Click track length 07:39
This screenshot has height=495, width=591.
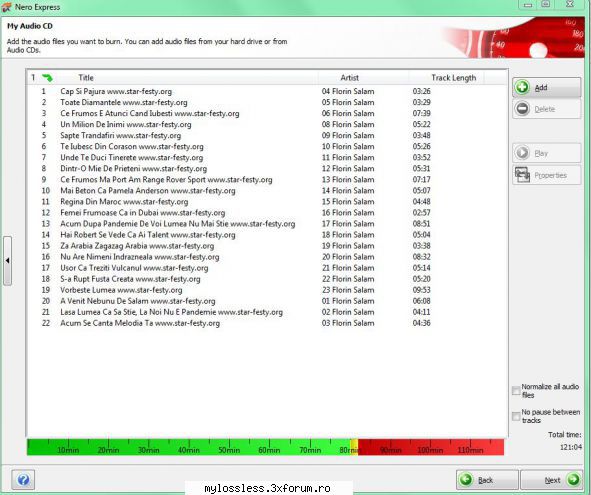click(421, 113)
